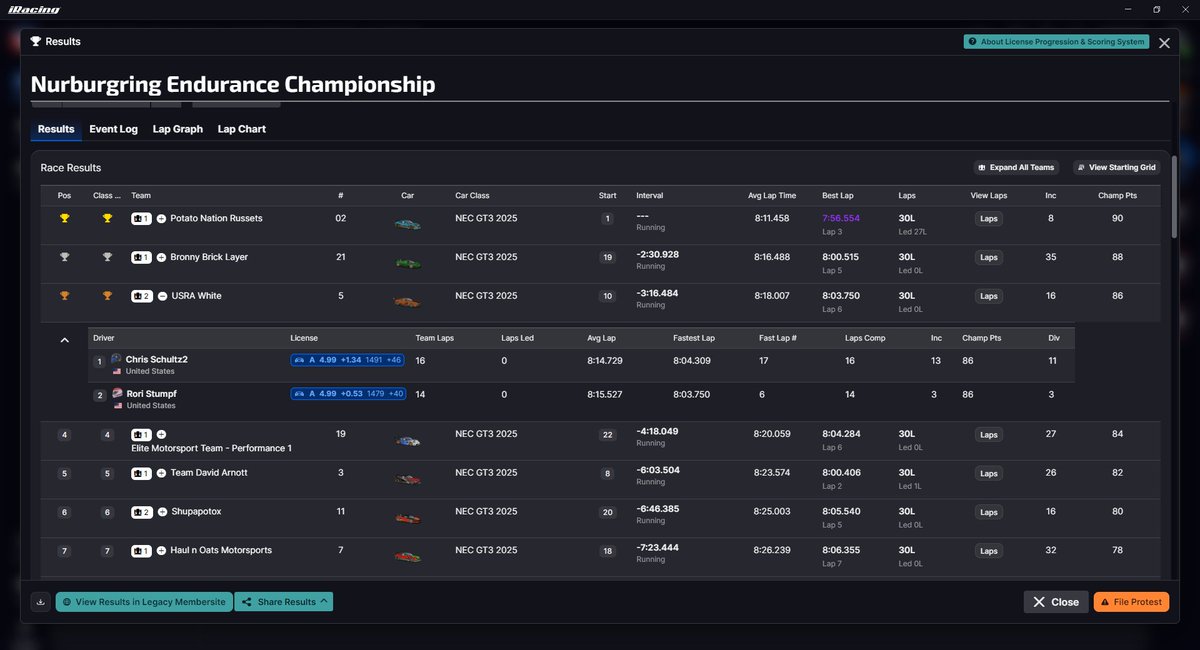Viewport: 1200px width, 650px height.
Task: View laps for USRA White
Action: pos(989,296)
